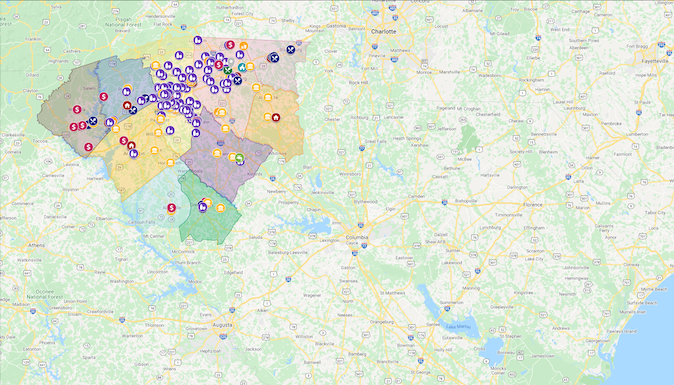Image resolution: width=674 pixels, height=385 pixels.
Task: Select the dark red house marker in orange county
Action: pos(276,117)
